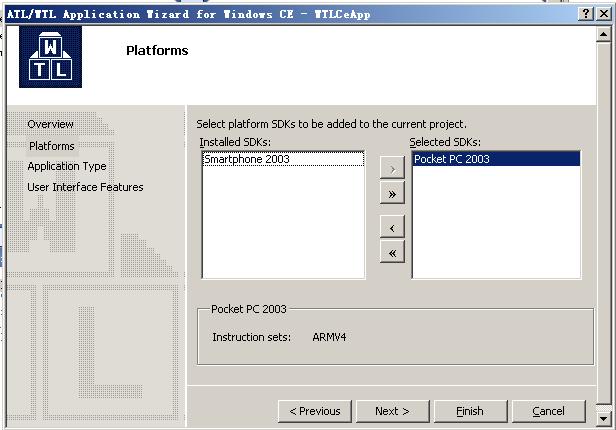The image size is (616, 430).
Task: Click the Next button
Action: (392, 411)
